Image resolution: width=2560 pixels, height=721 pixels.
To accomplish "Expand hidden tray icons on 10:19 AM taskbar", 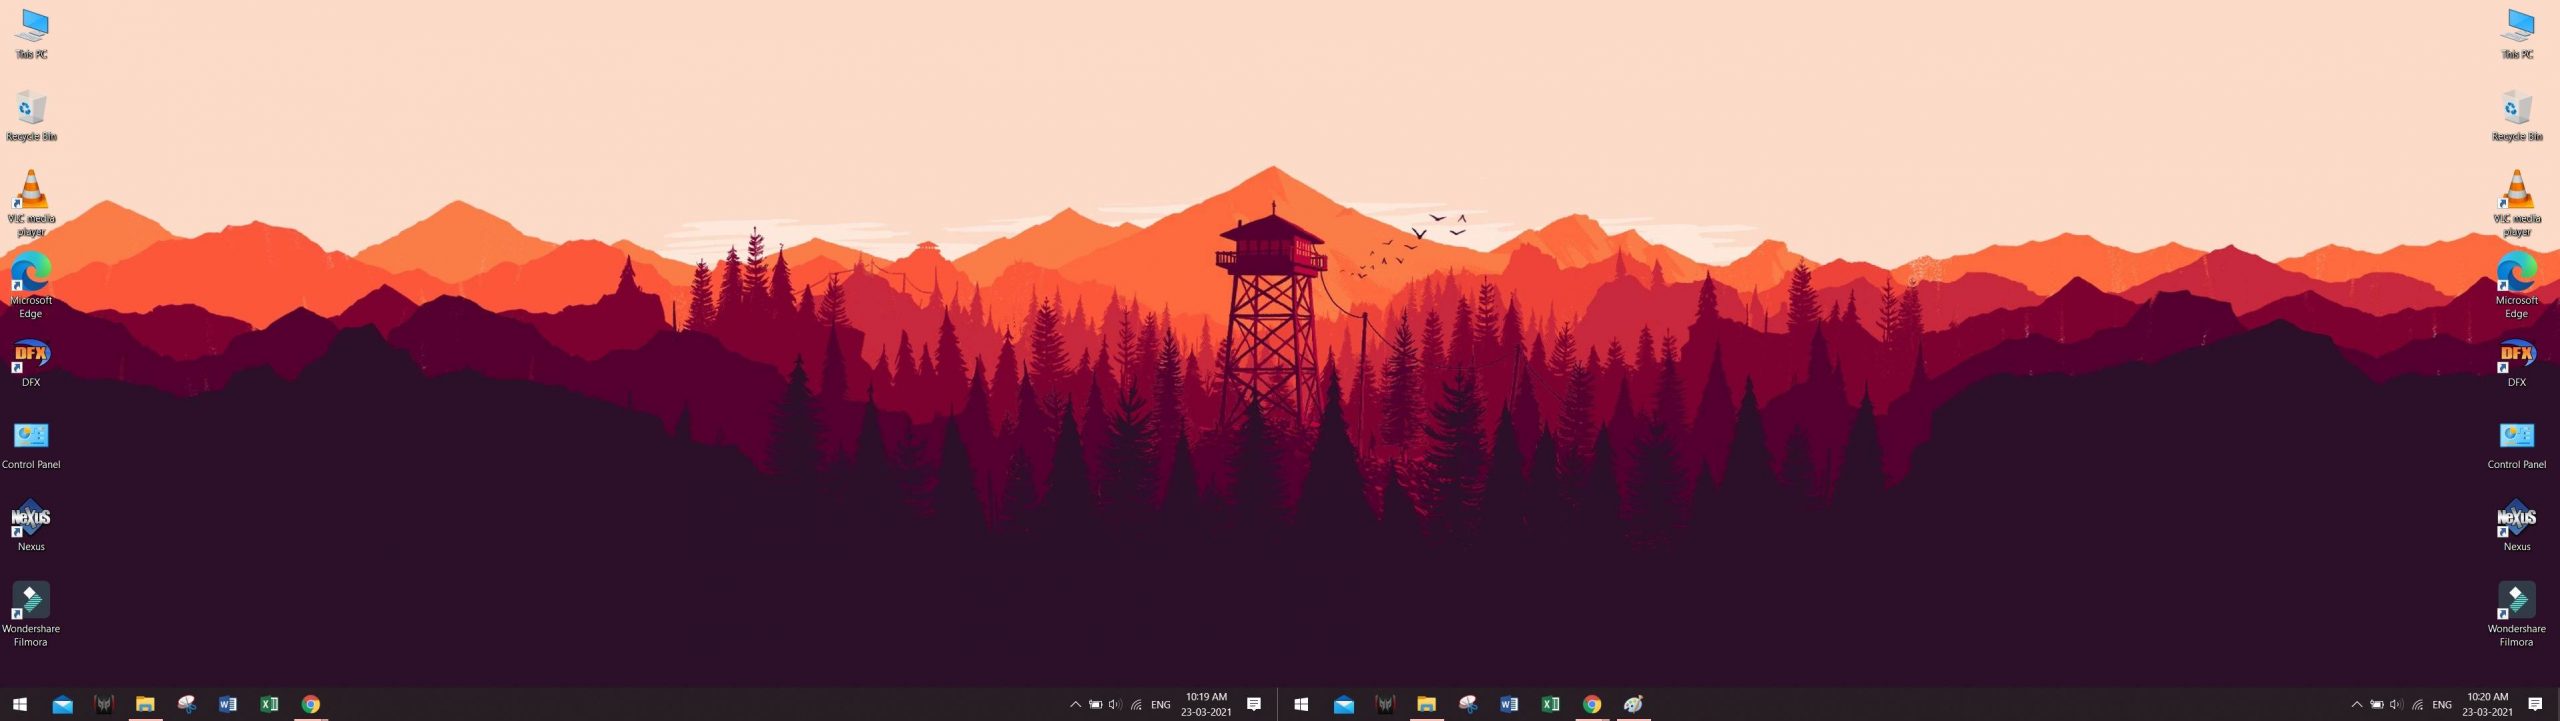I will click(x=1075, y=704).
